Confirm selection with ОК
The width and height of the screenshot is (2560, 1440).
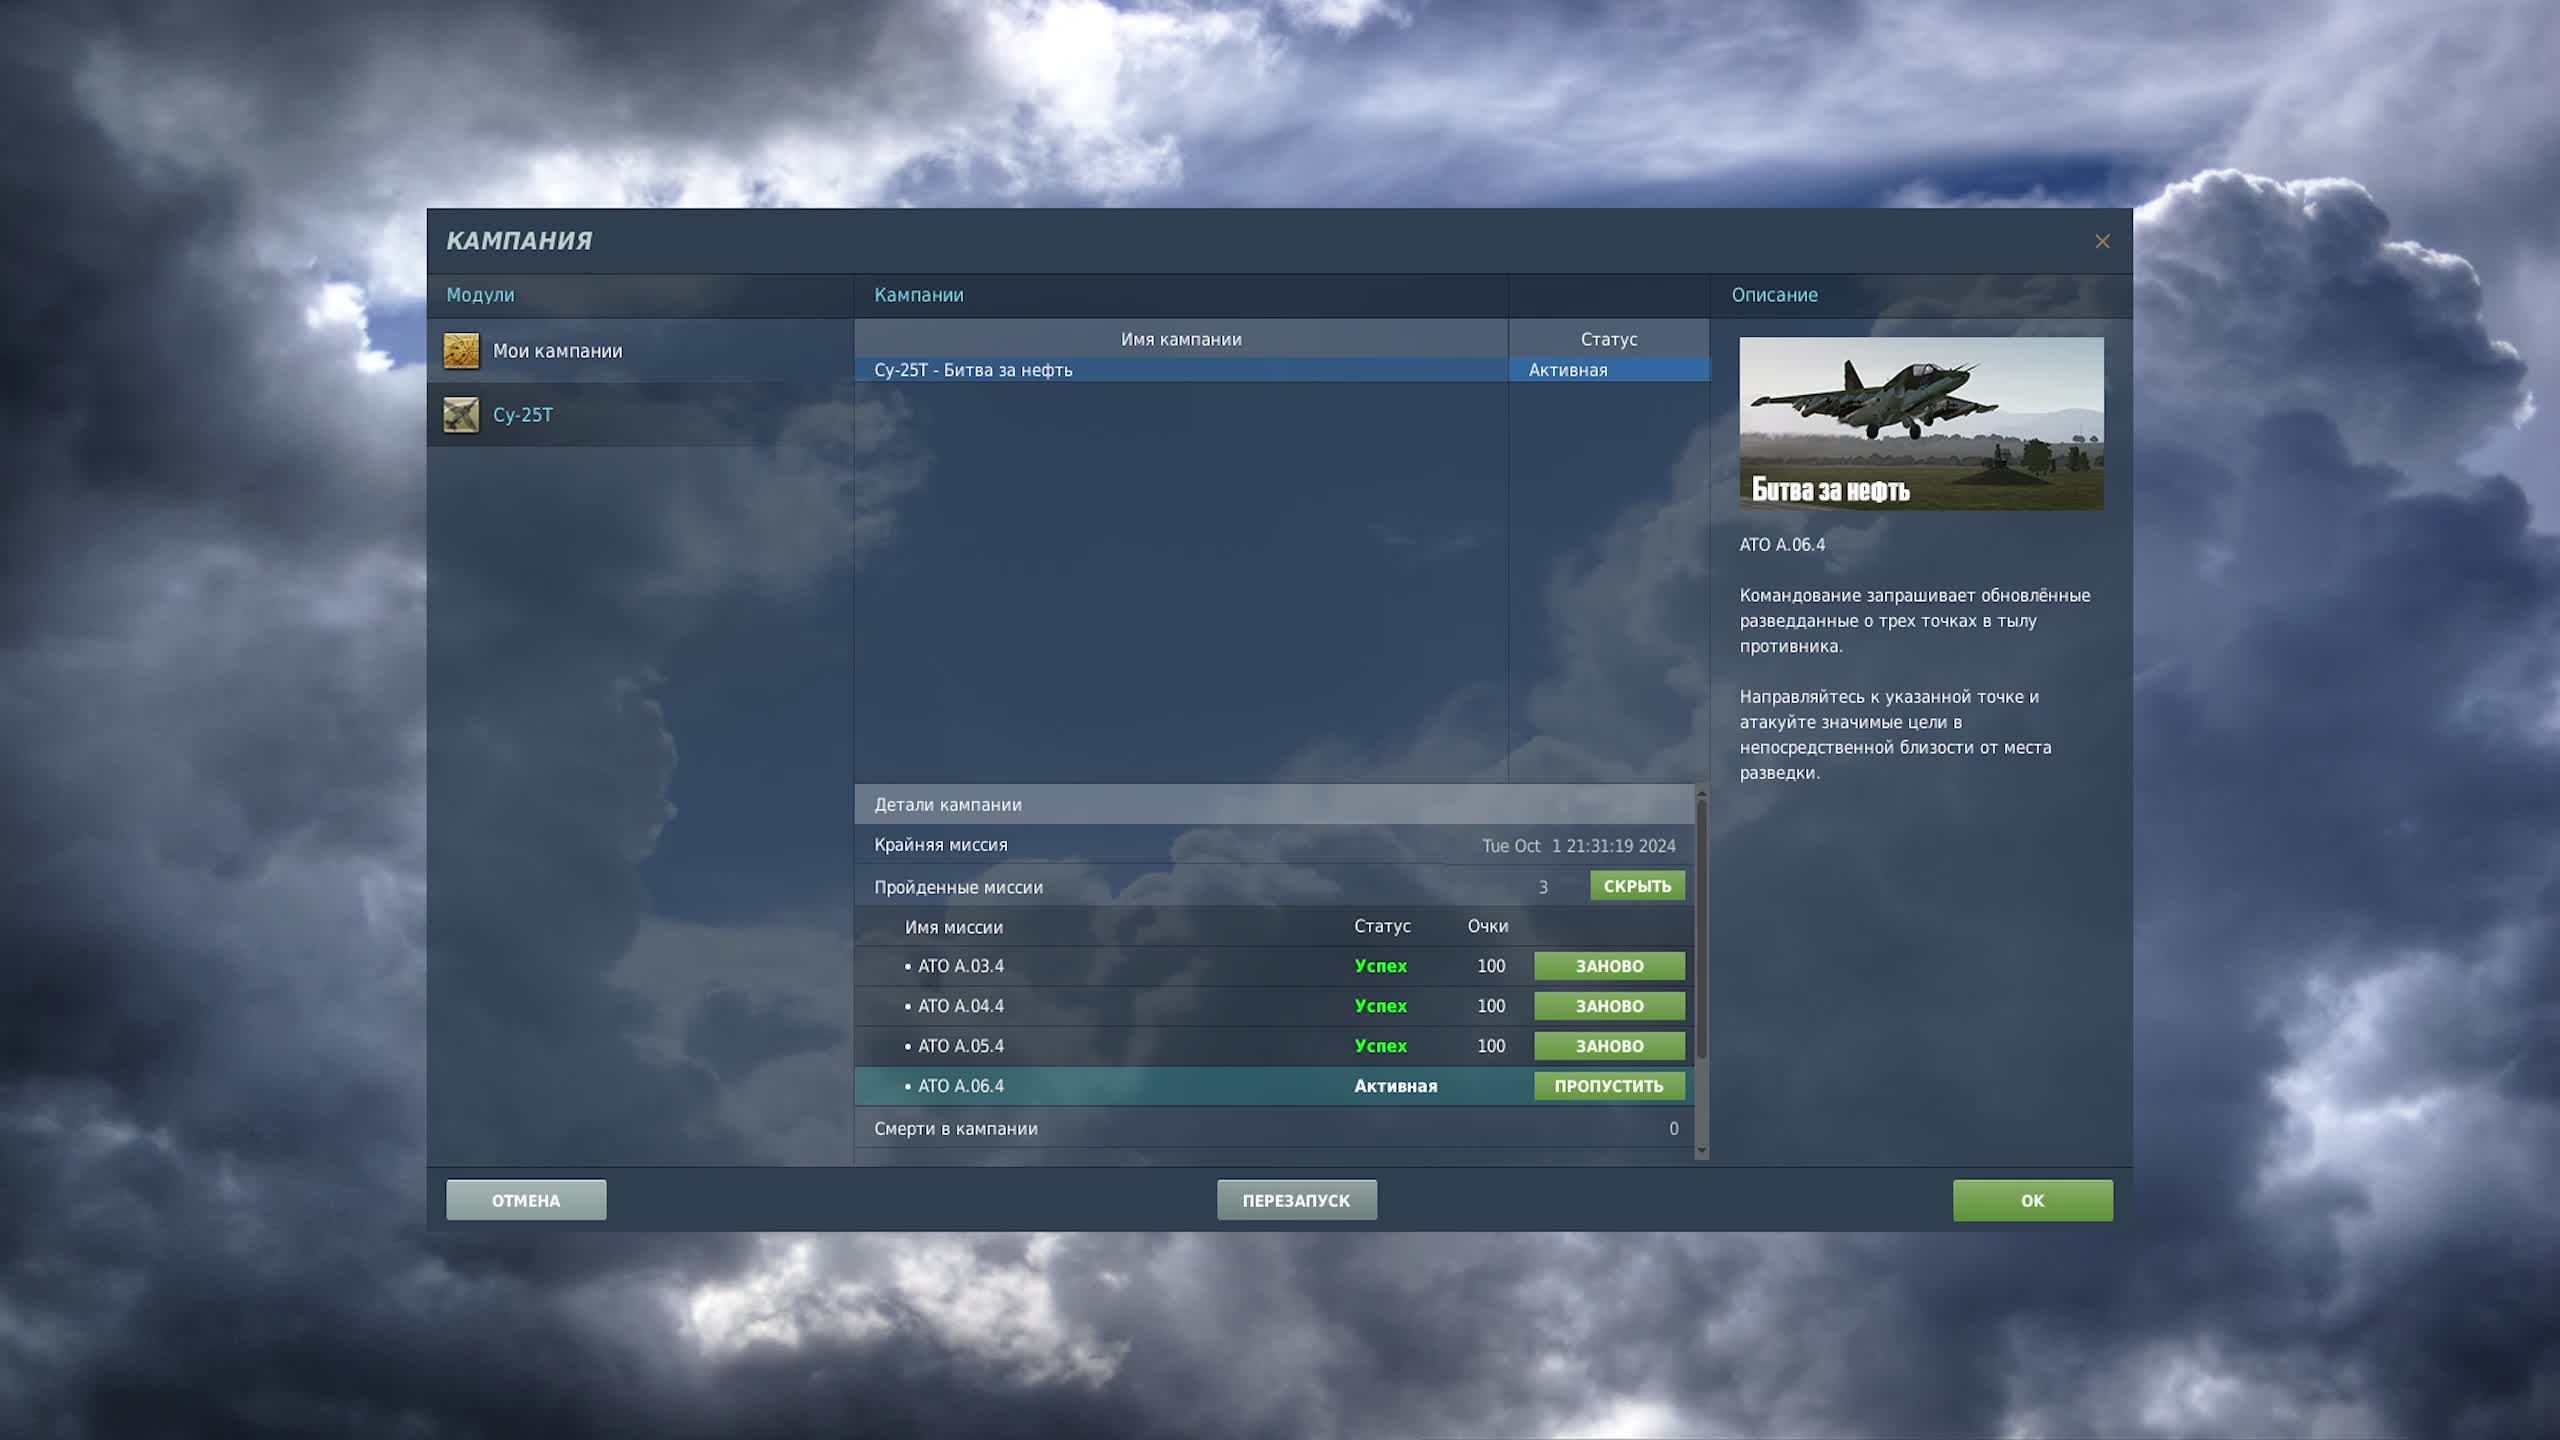2033,1200
